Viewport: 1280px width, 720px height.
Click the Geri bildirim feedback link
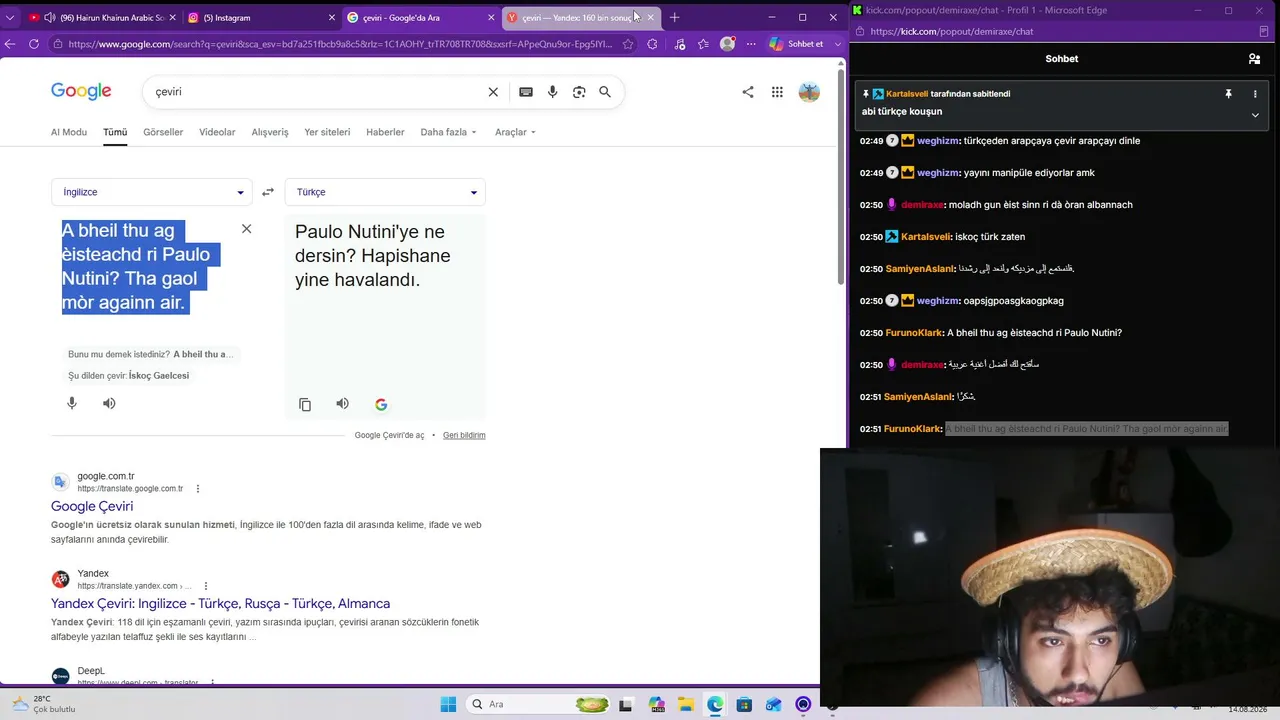[x=464, y=435]
